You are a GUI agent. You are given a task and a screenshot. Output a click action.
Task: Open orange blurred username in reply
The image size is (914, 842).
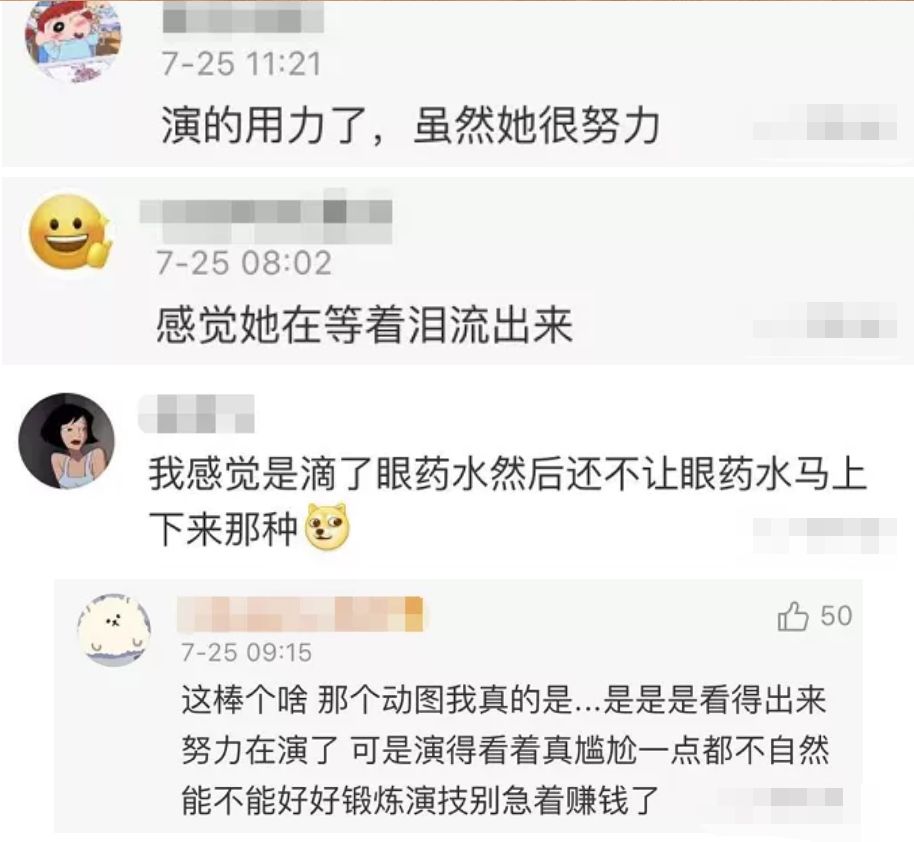tap(300, 614)
